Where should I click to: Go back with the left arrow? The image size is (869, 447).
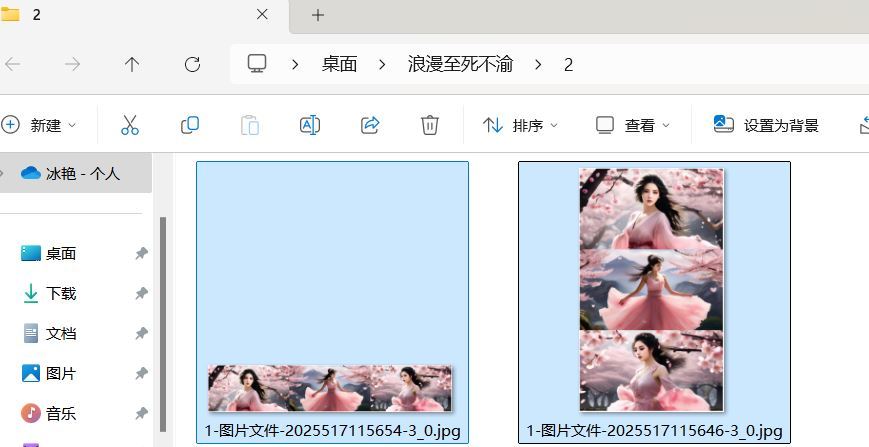click(x=12, y=64)
